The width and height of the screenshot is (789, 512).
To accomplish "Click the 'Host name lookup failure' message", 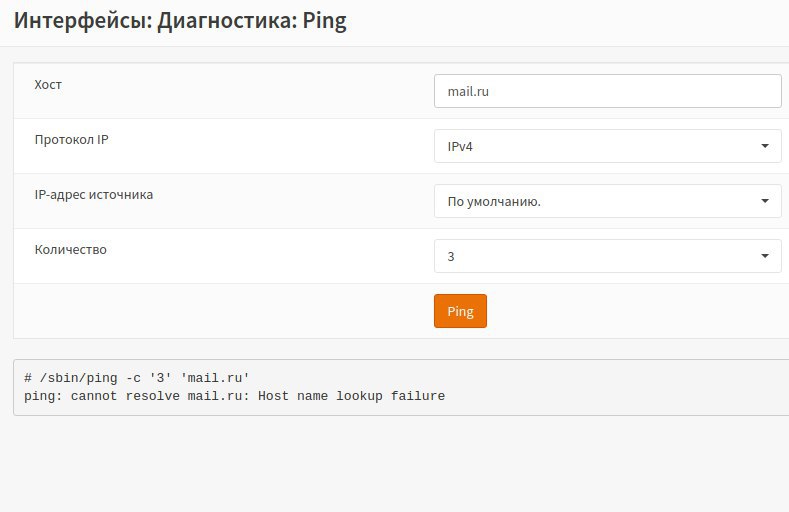I will pyautogui.click(x=351, y=396).
